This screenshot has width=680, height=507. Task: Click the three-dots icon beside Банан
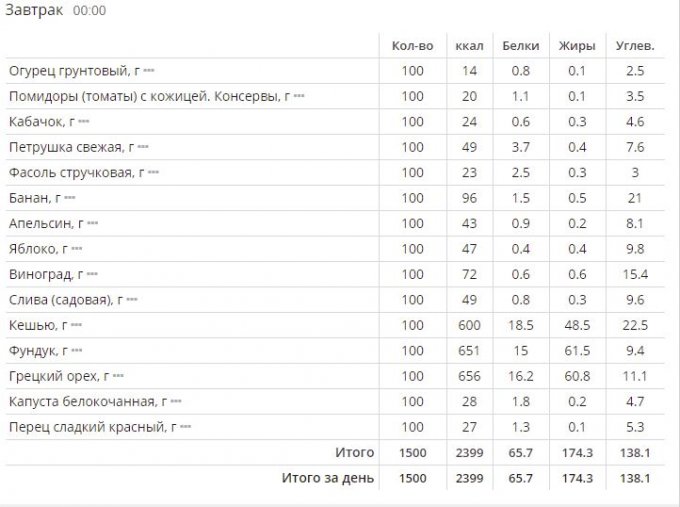tap(70, 198)
